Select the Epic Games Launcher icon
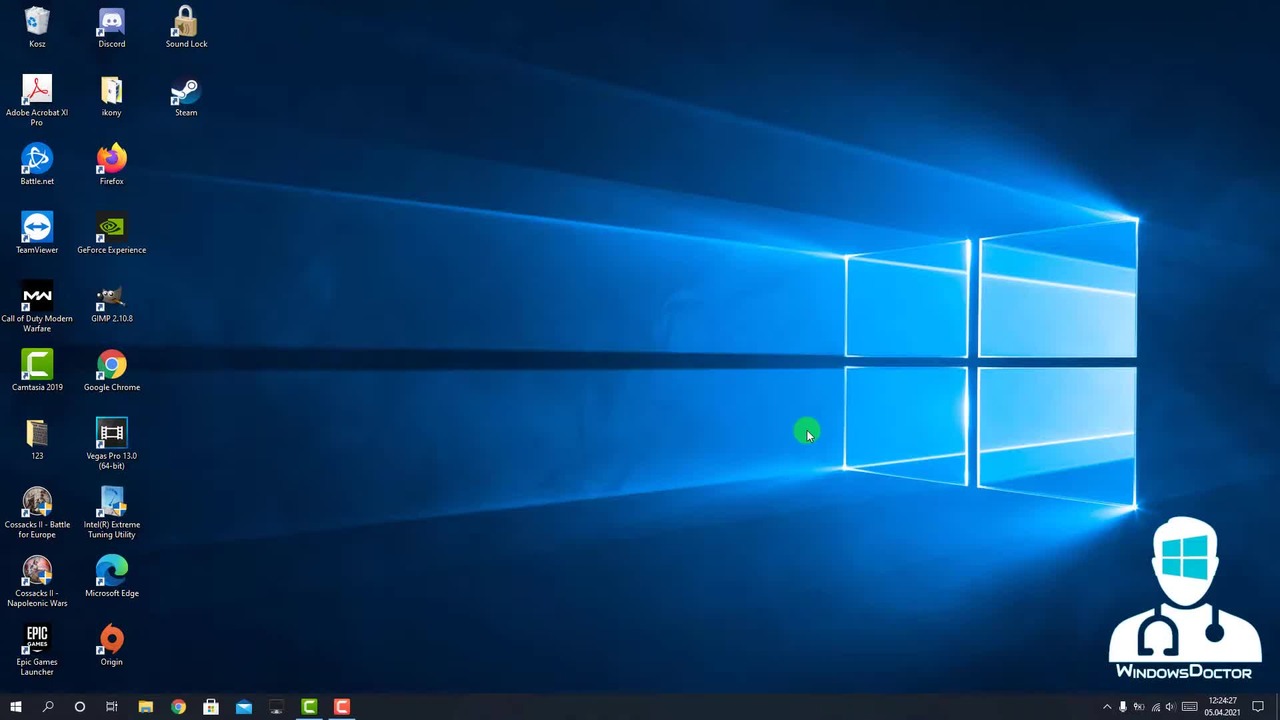The width and height of the screenshot is (1280, 720). [37, 650]
